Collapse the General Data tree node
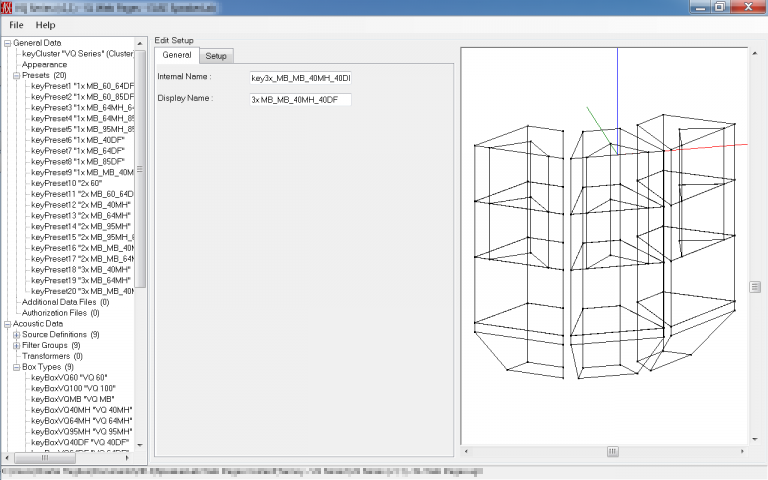 coord(7,43)
